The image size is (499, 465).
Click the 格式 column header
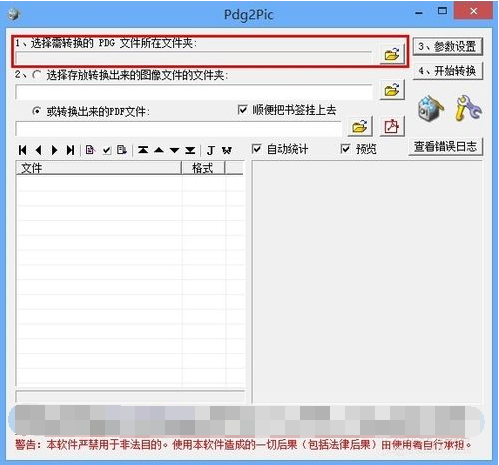click(203, 168)
